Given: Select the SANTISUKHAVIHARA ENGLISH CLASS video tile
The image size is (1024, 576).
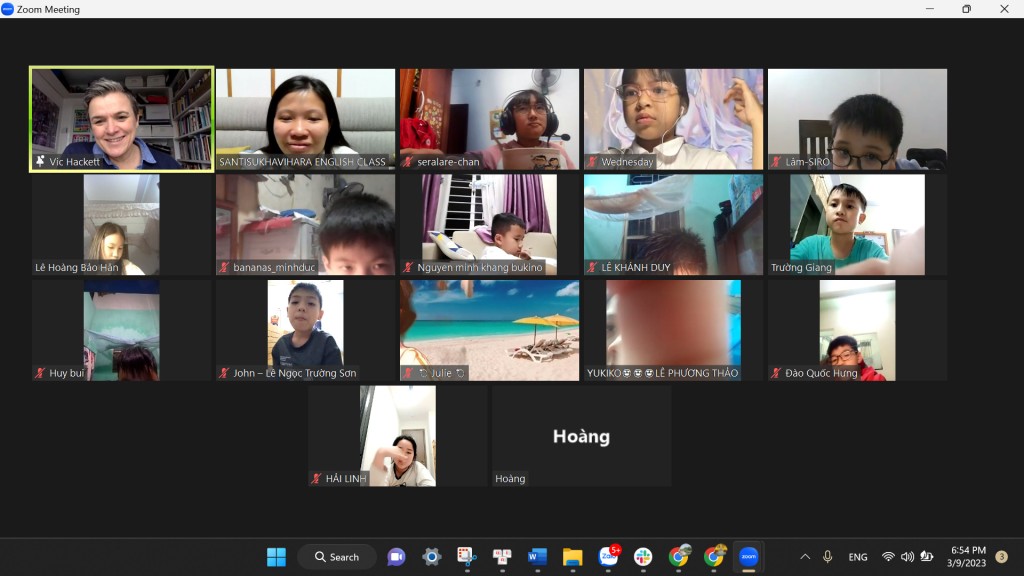Looking at the screenshot, I should point(305,119).
